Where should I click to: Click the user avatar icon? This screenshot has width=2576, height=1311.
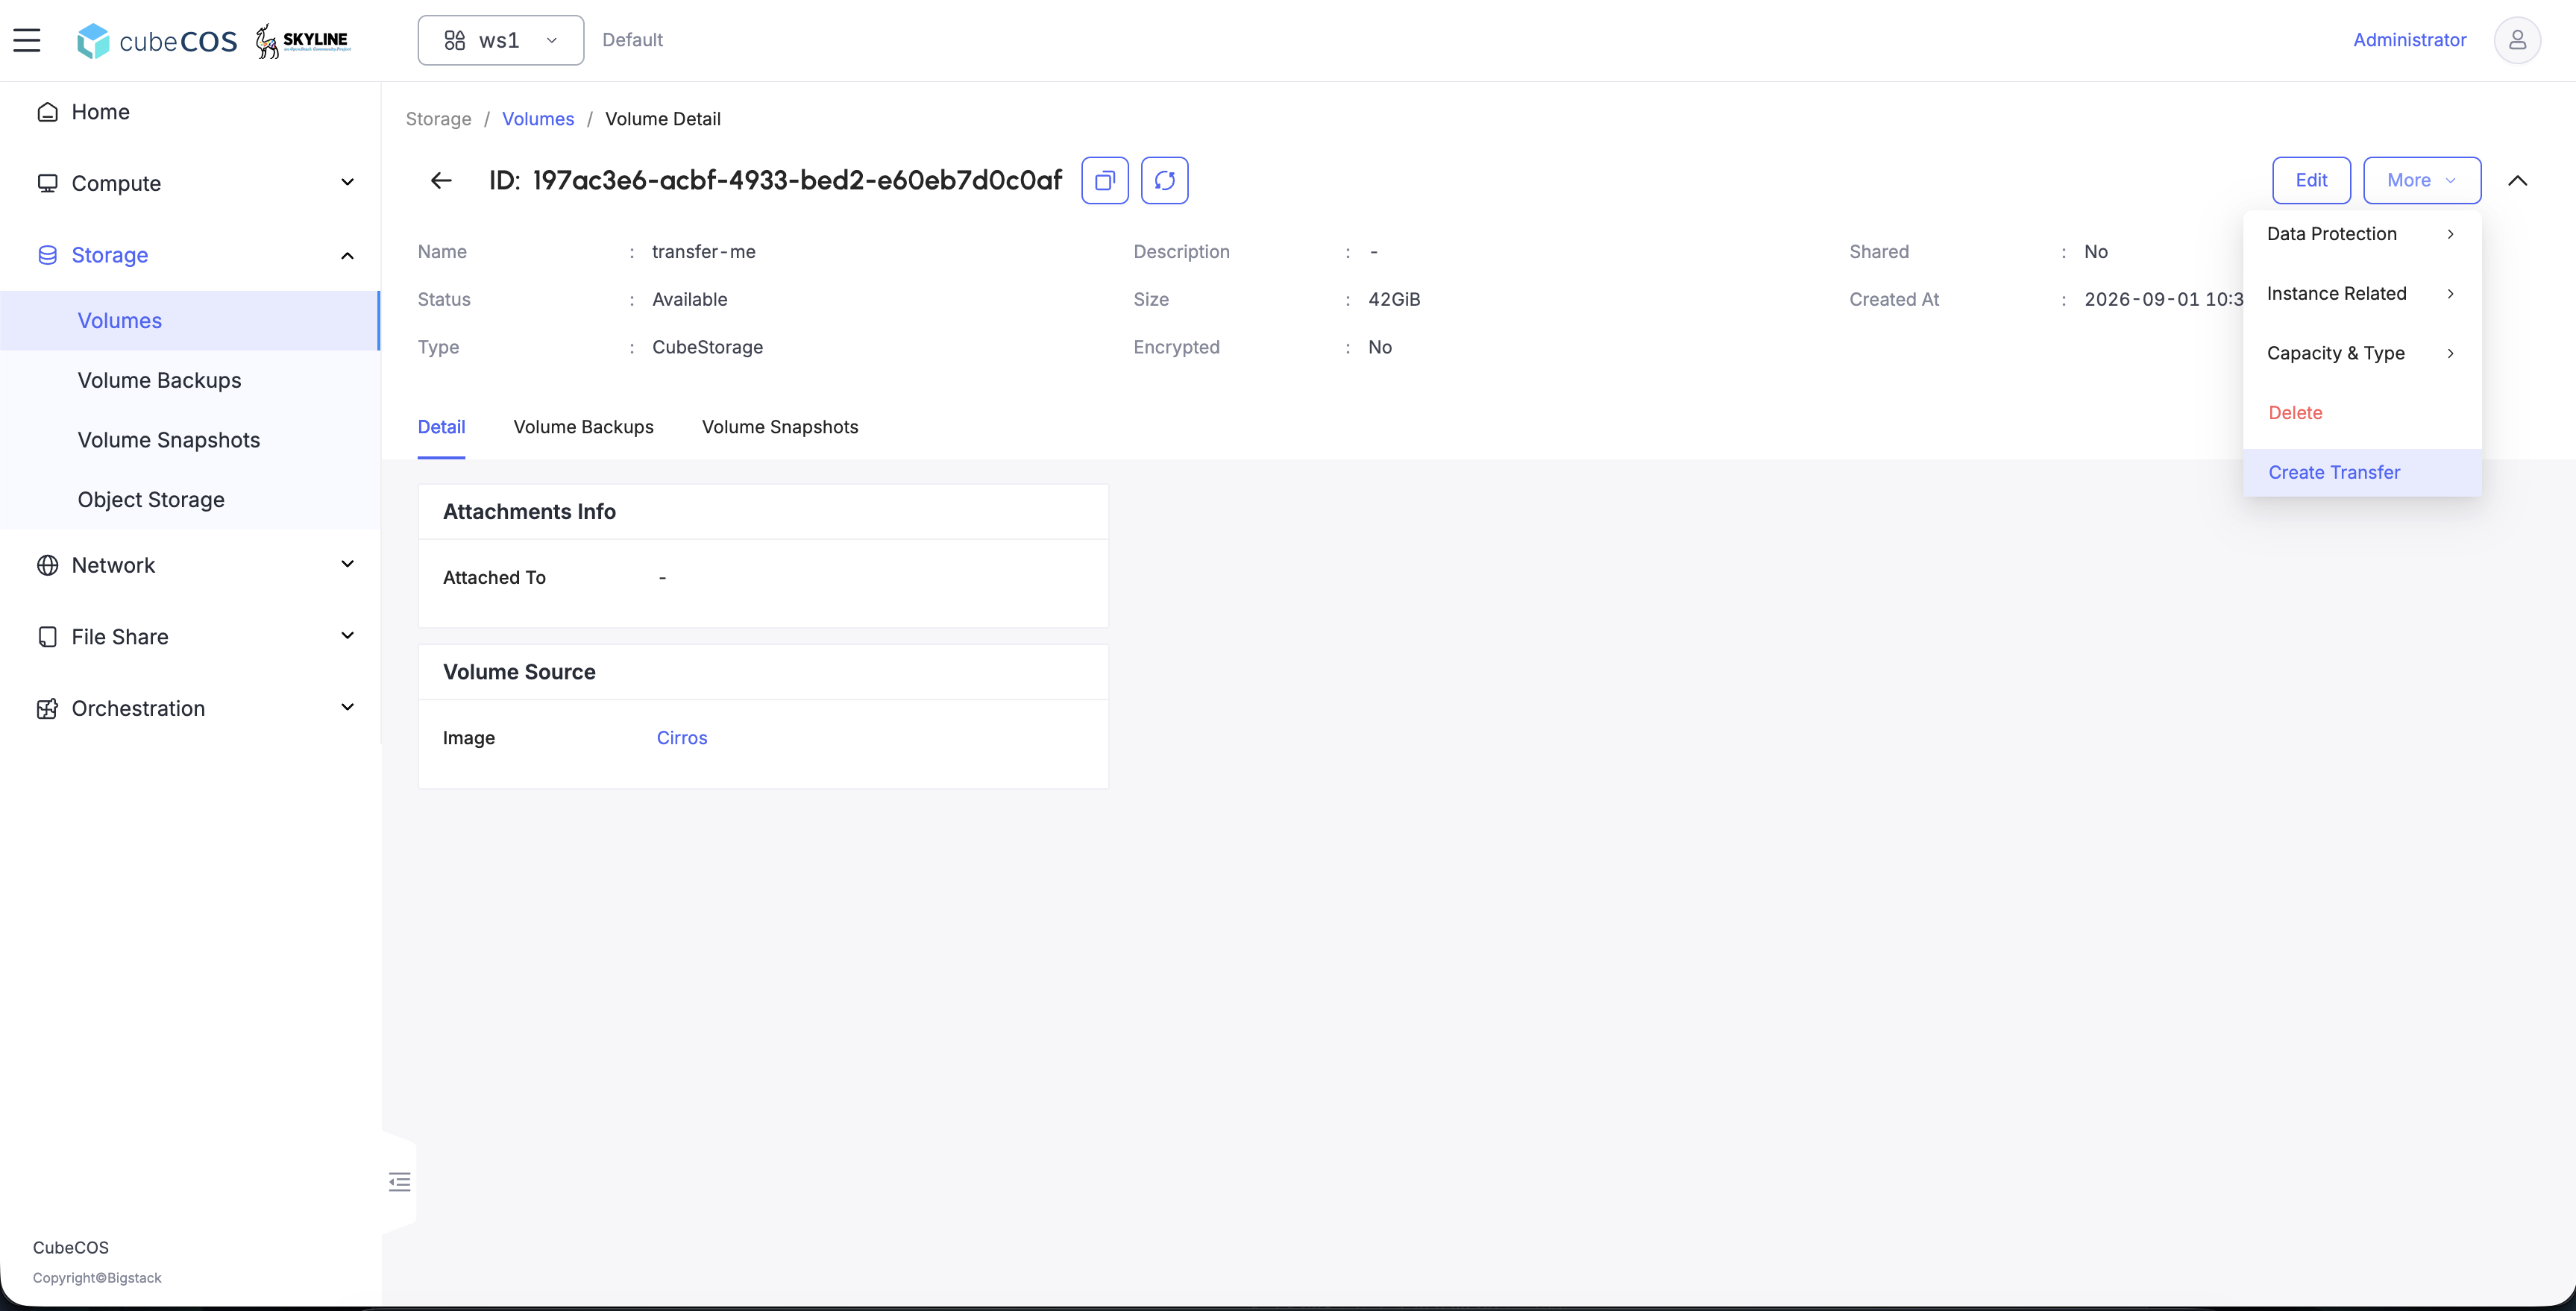click(2517, 40)
